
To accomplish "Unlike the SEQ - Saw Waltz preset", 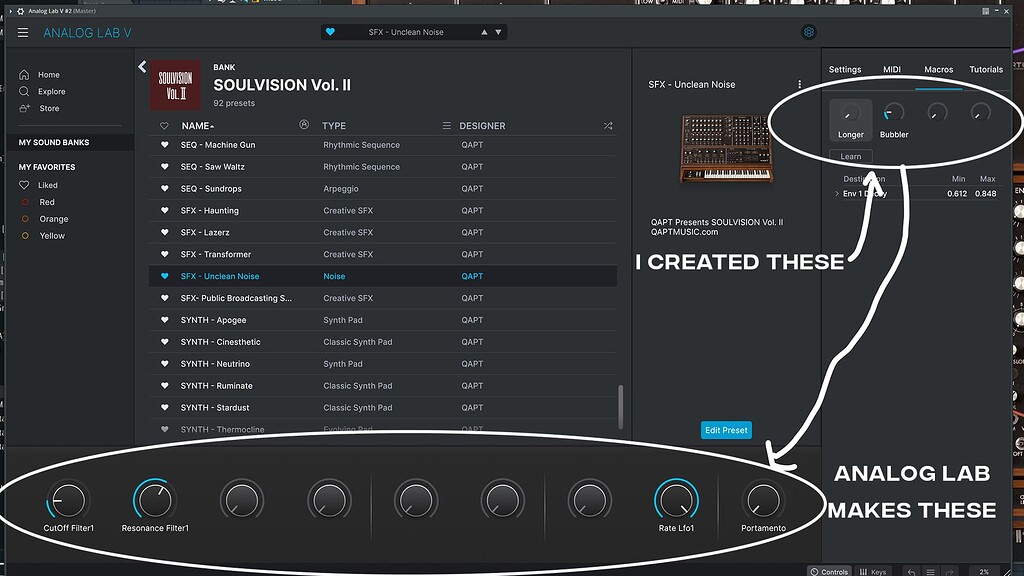I will pos(165,167).
